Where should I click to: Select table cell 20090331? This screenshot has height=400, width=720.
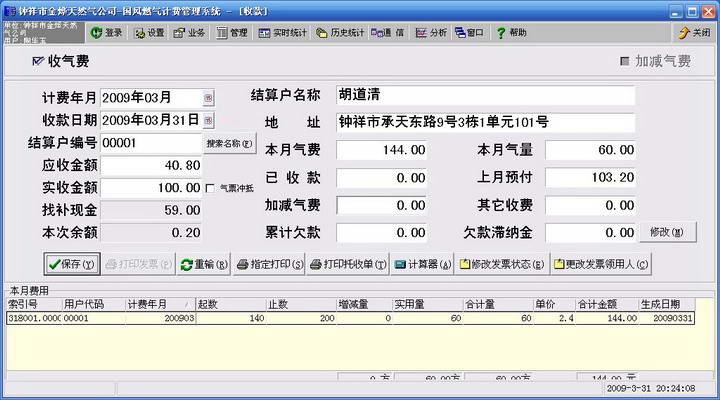667,318
